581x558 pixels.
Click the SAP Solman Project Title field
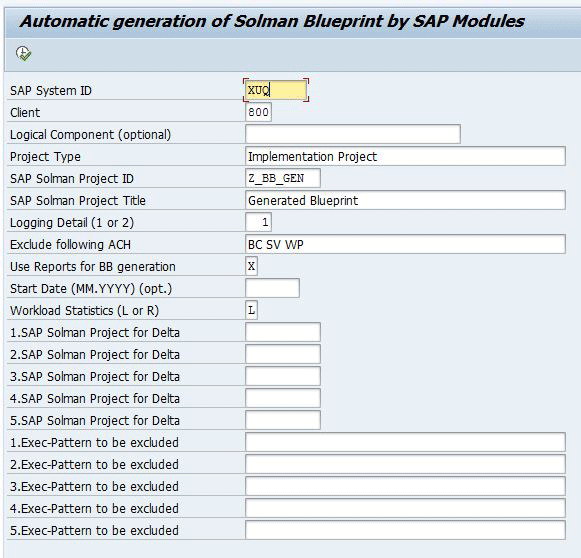[405, 200]
